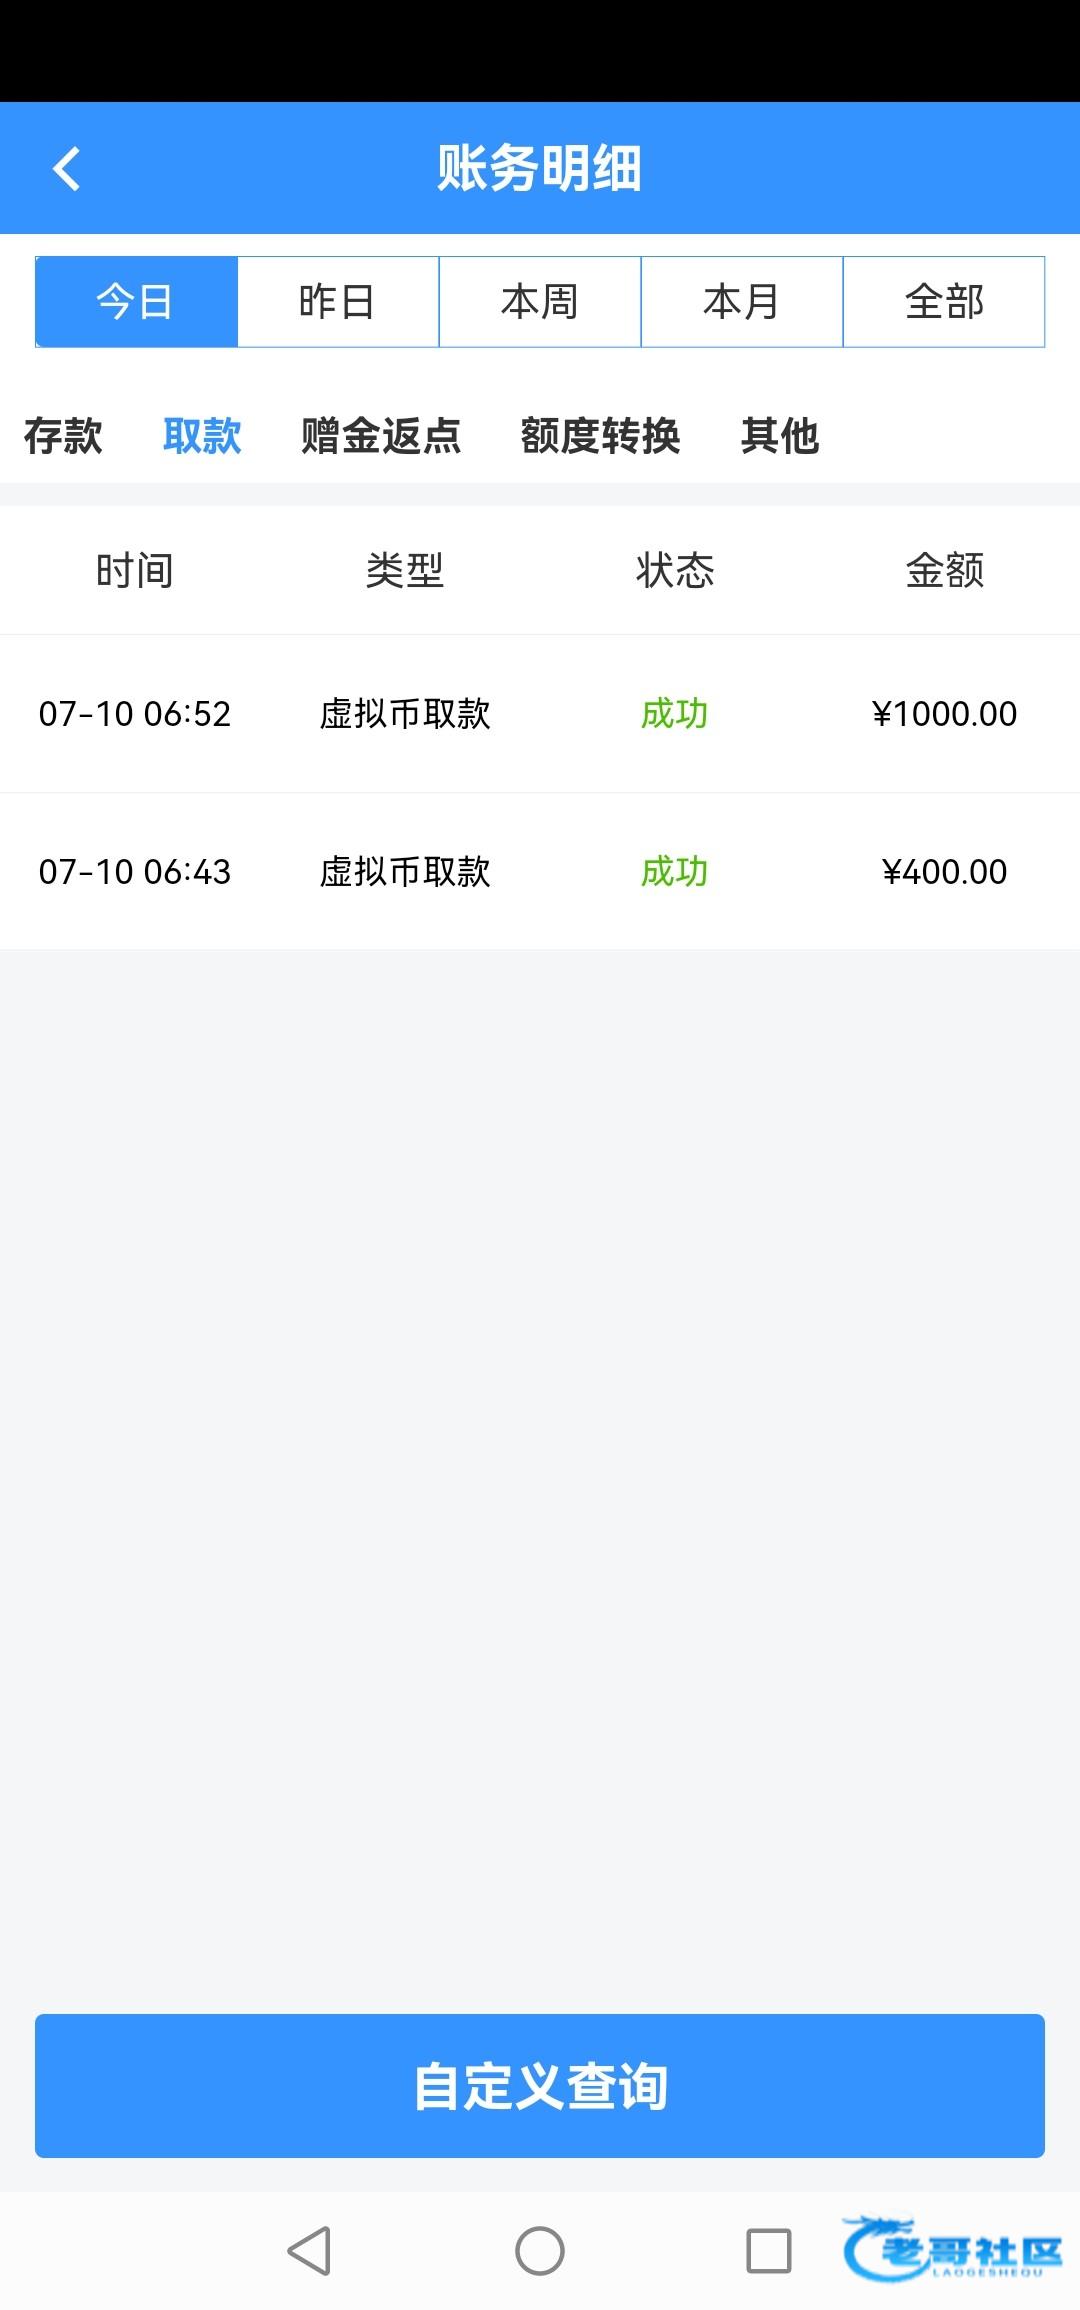Open the 存款 category tab

click(63, 436)
